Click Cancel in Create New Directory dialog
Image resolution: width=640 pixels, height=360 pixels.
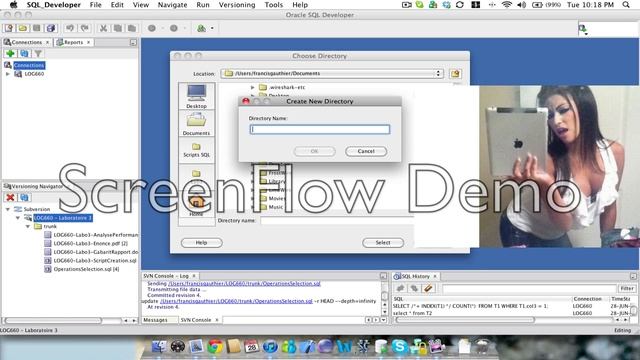coord(366,151)
